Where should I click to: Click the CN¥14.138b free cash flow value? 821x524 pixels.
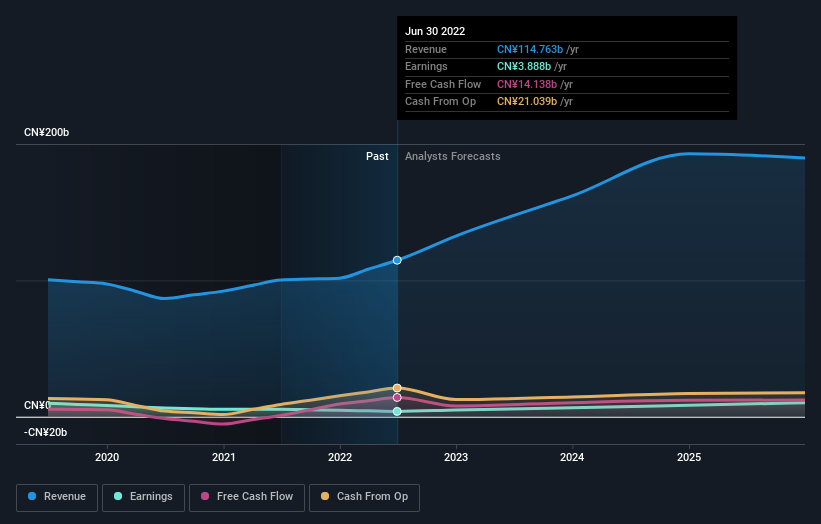(x=527, y=84)
